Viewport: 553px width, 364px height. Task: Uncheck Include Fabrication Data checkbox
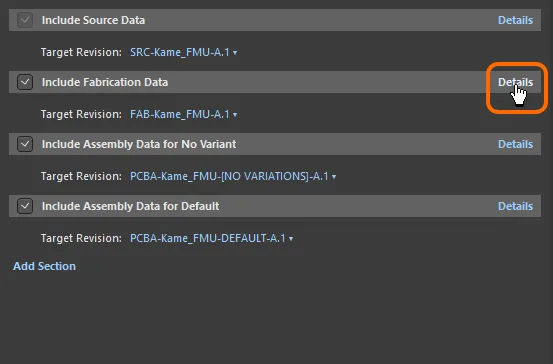click(x=25, y=82)
